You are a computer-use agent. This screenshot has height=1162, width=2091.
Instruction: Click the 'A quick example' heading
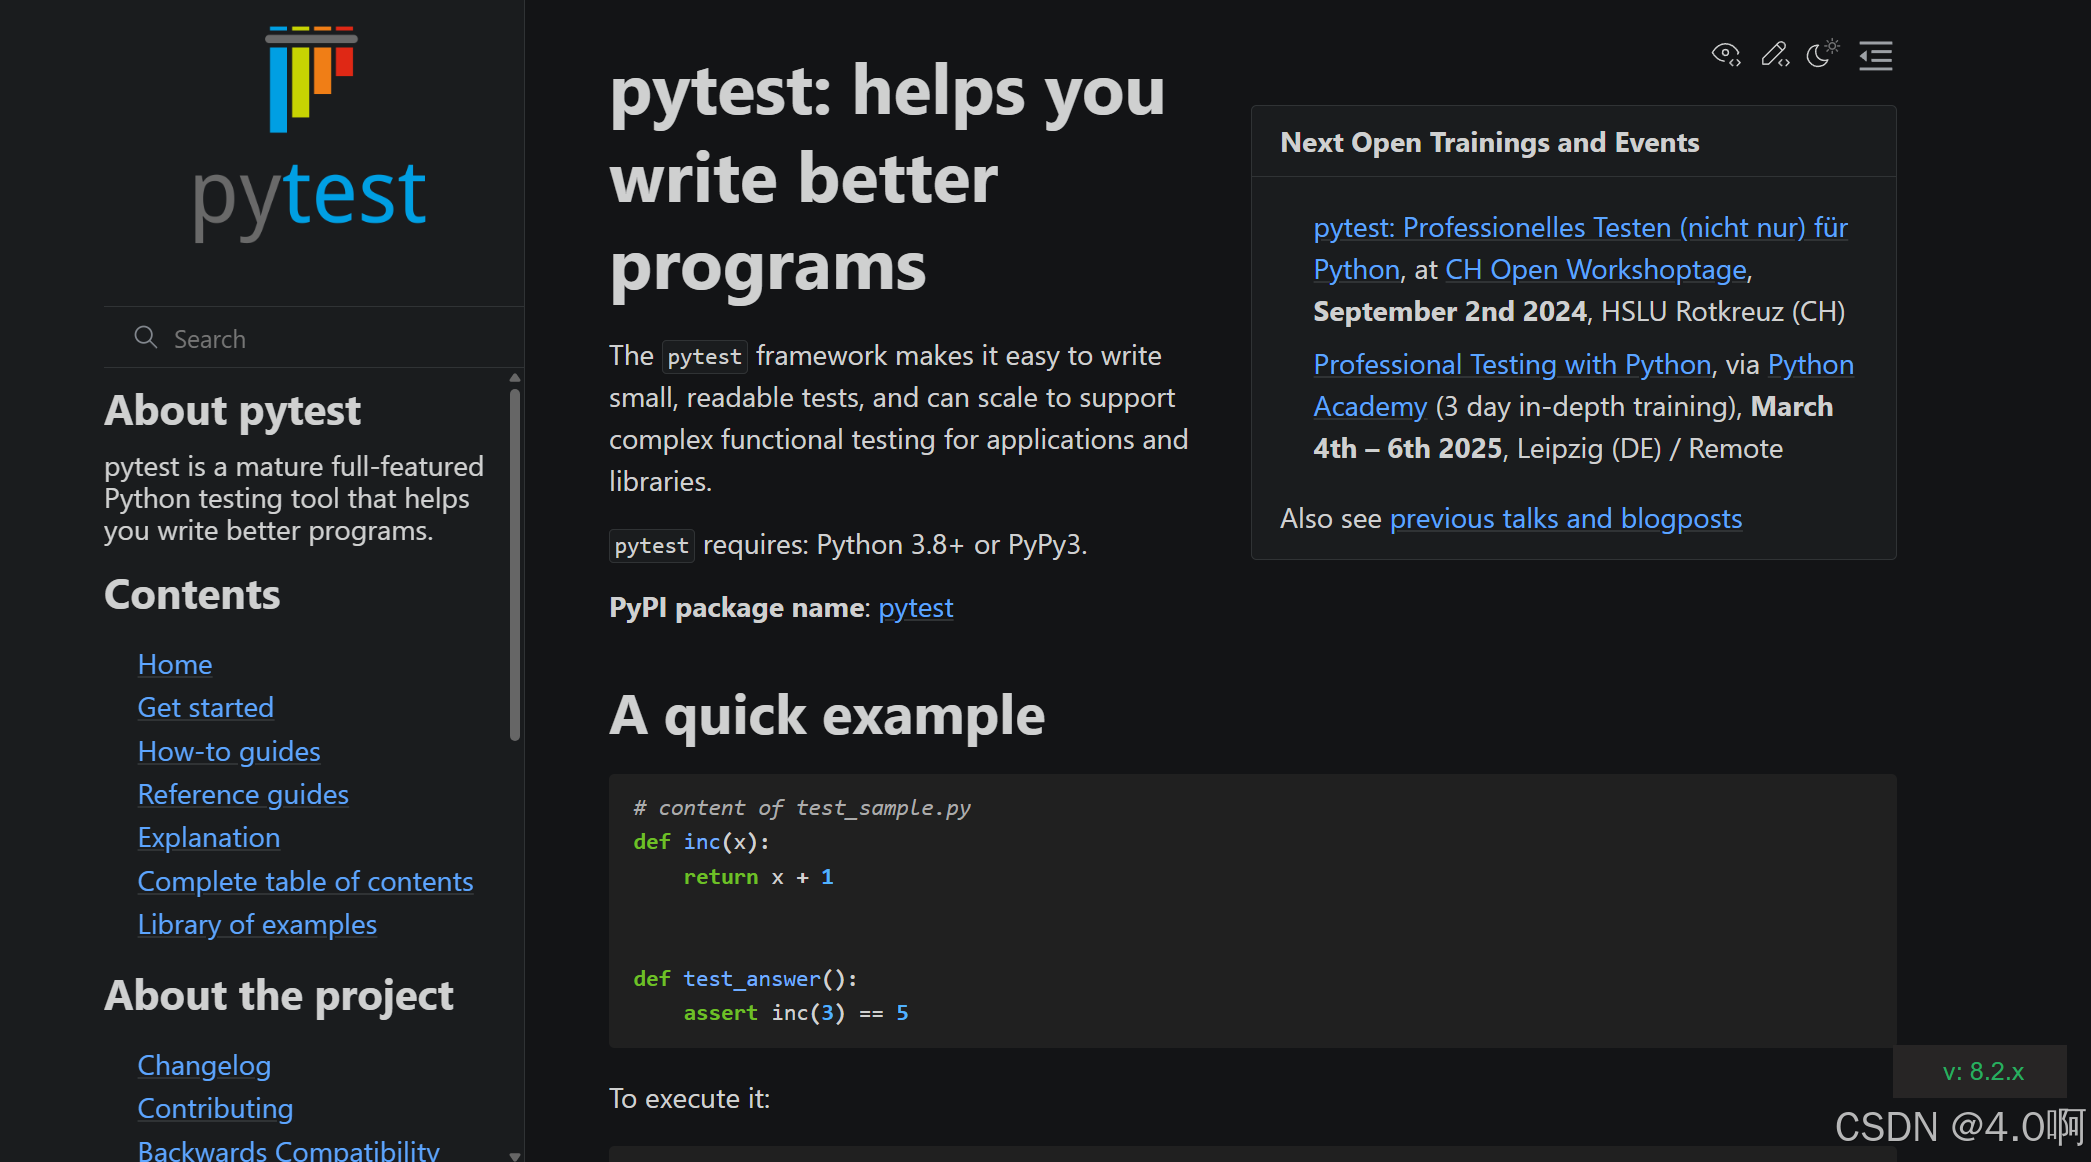827,715
